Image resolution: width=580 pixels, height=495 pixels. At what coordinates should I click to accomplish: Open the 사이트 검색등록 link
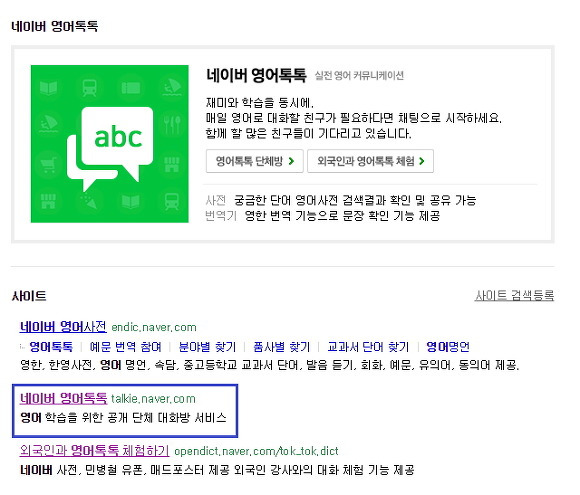tap(514, 295)
